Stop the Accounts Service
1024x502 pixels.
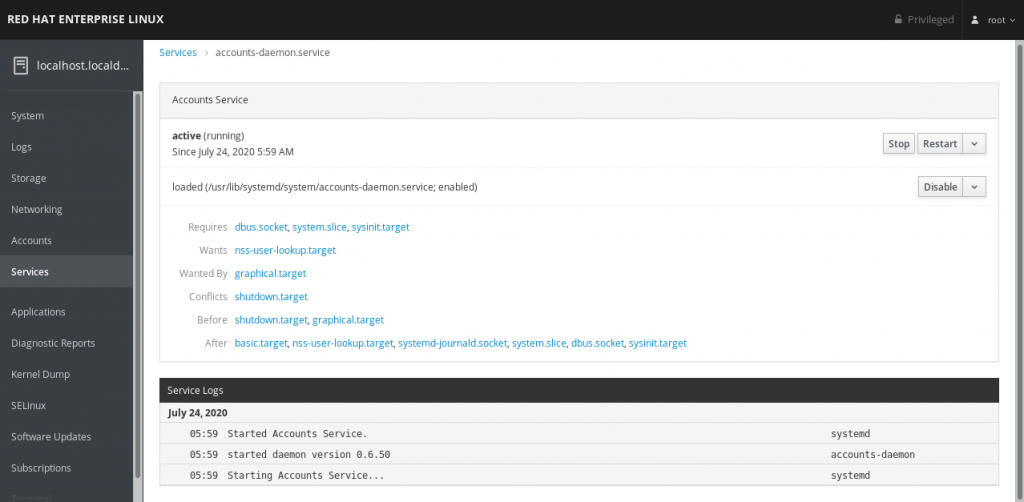point(899,144)
